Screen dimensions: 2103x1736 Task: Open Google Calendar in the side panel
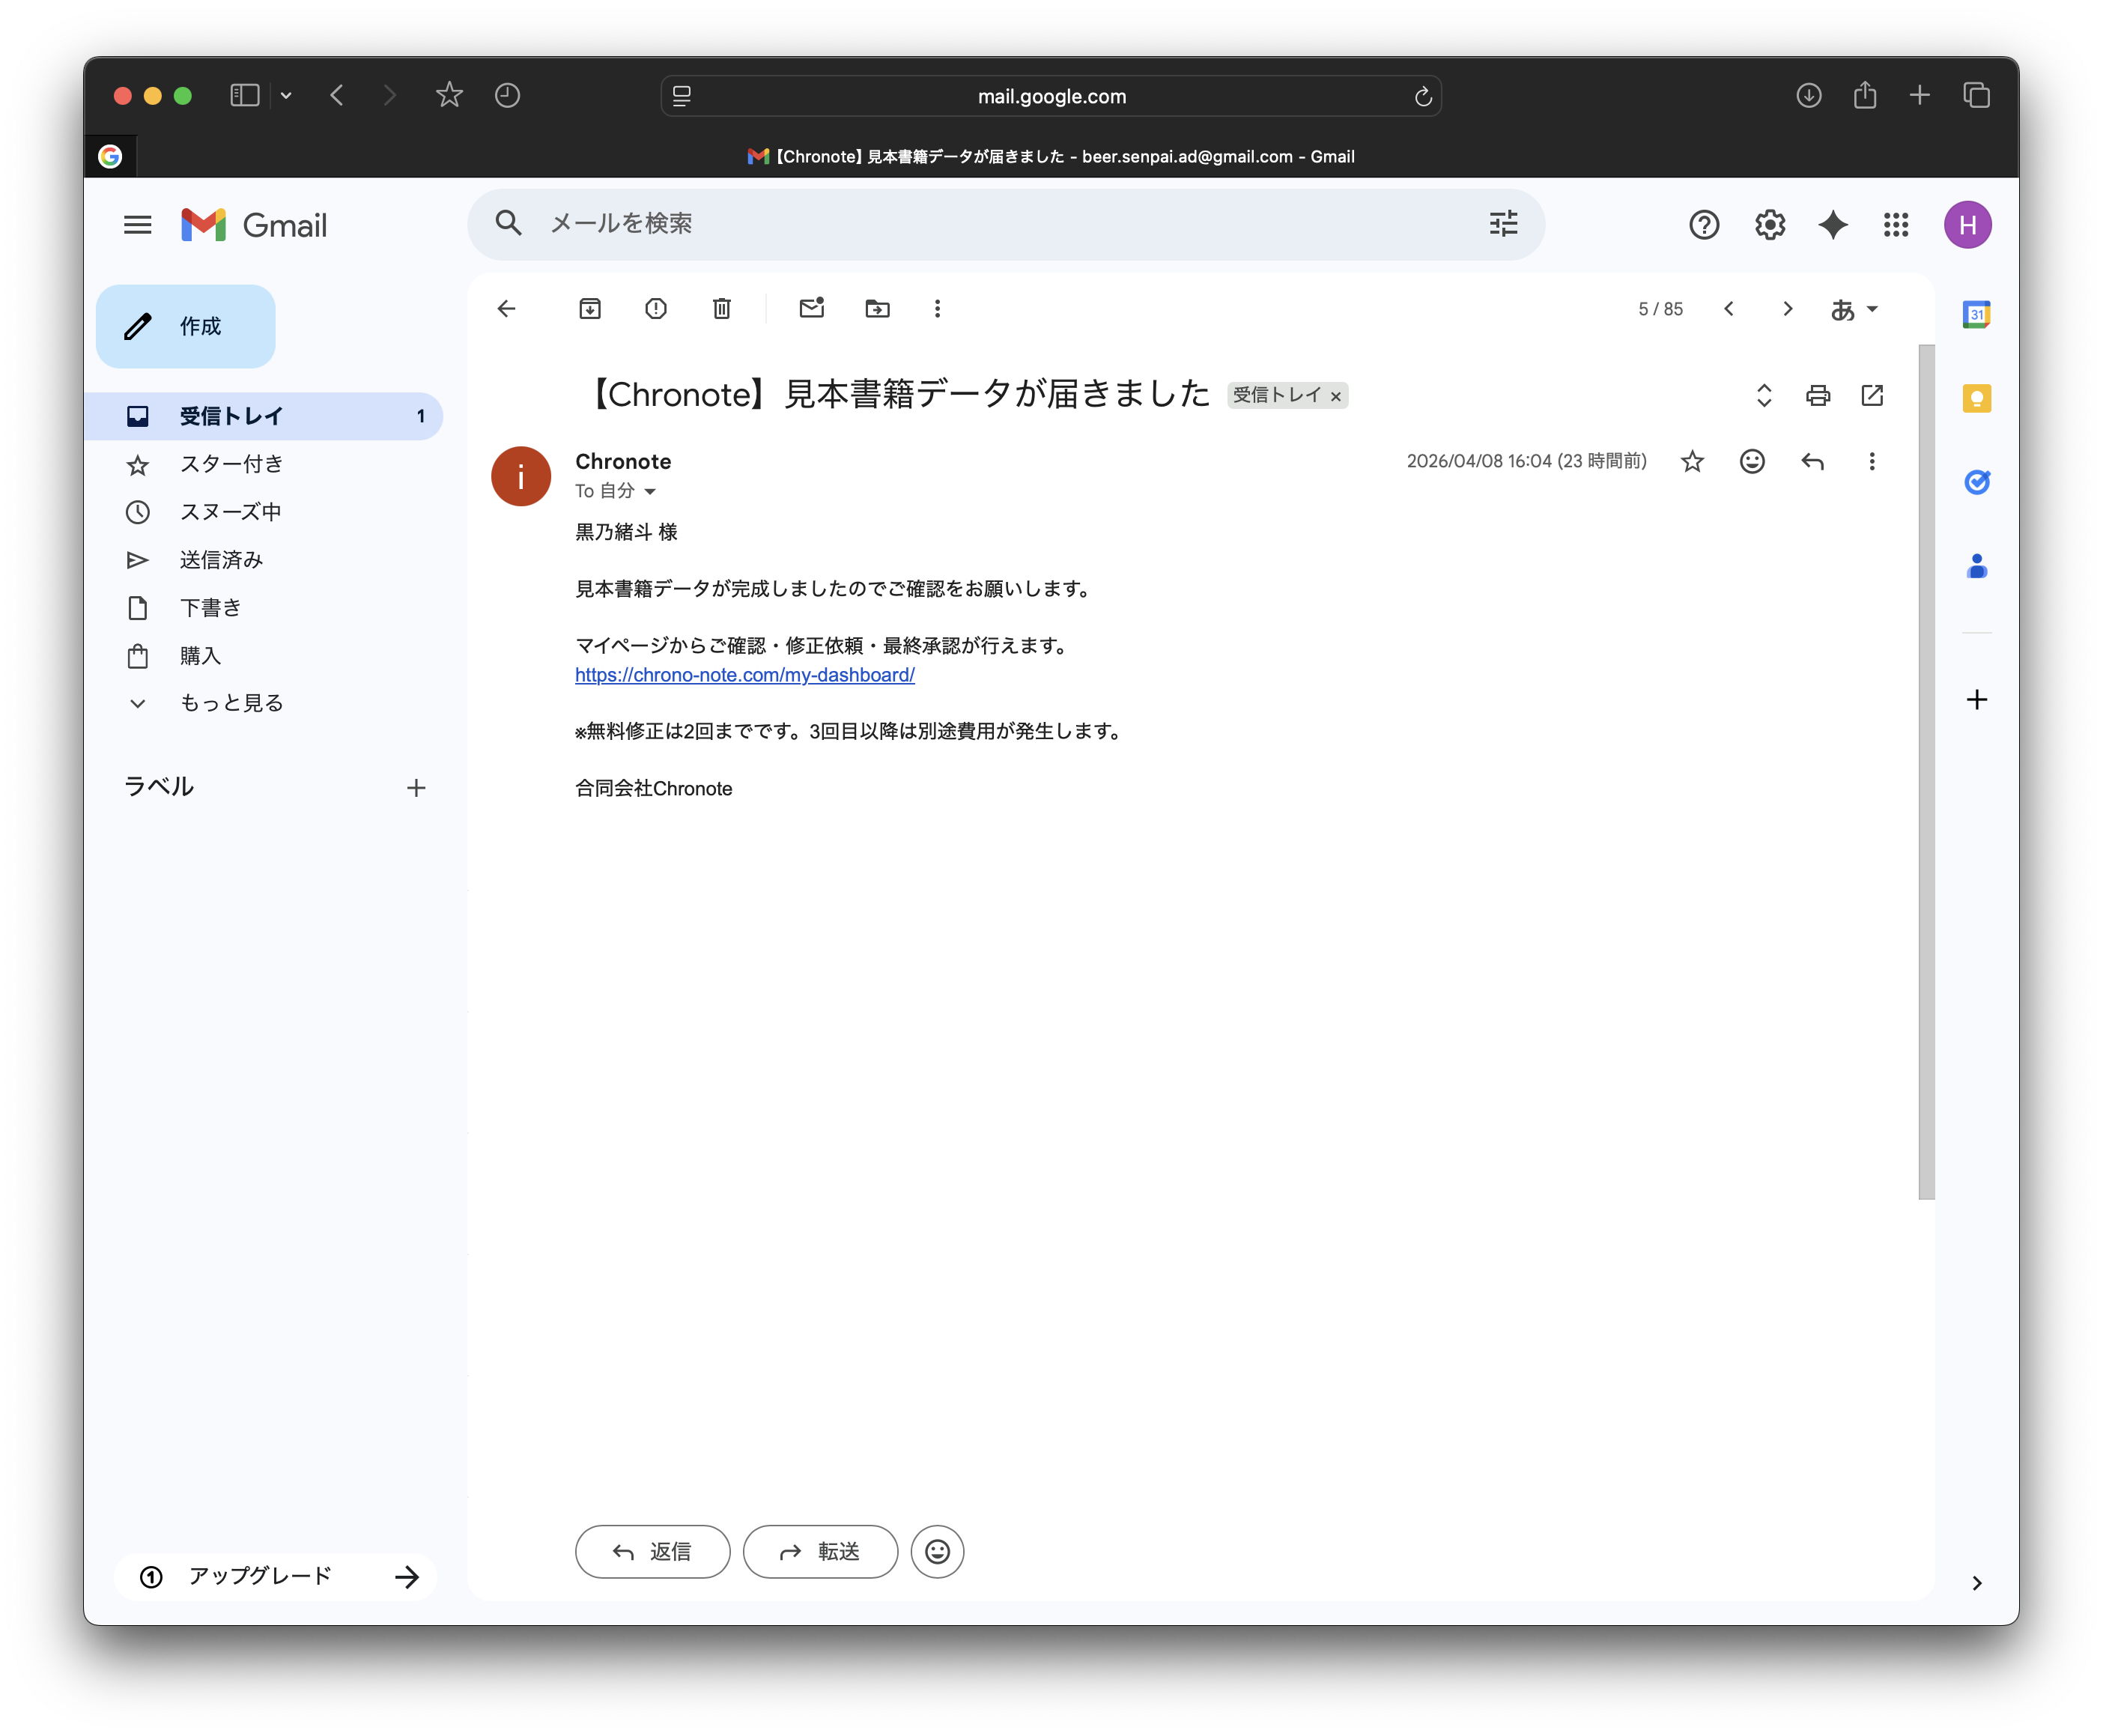pyautogui.click(x=1976, y=315)
